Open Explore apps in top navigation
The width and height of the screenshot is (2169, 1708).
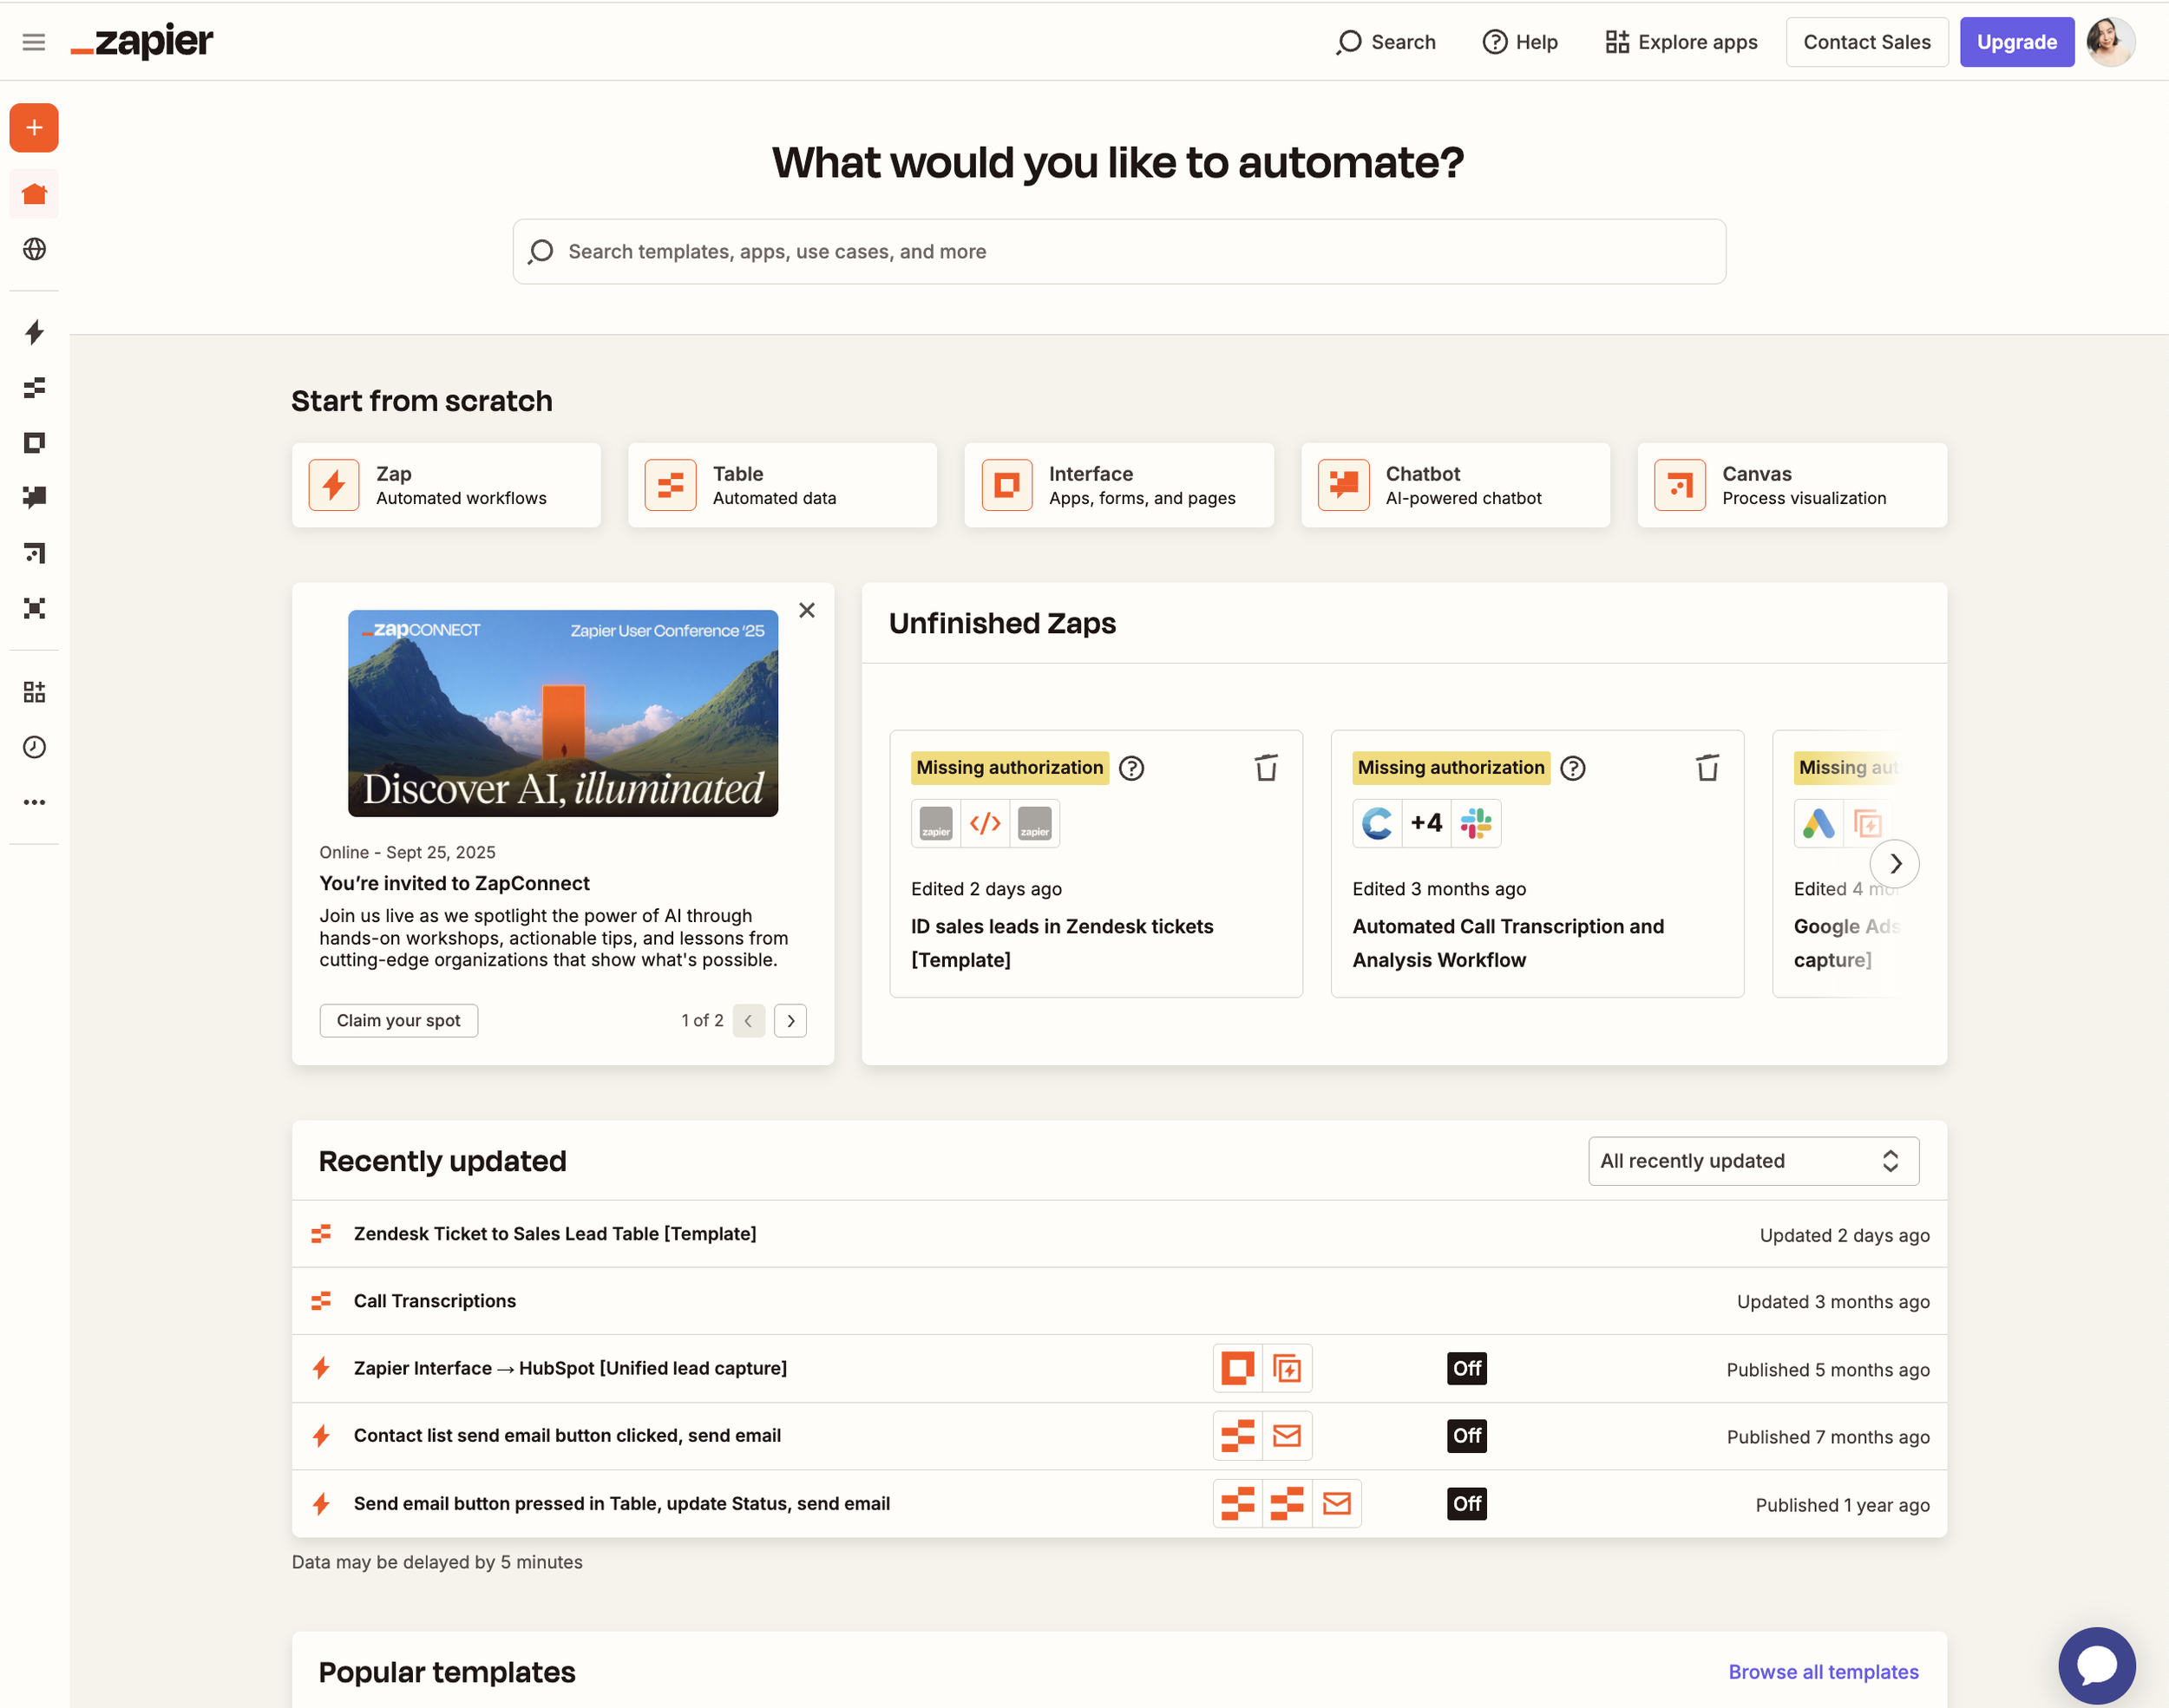click(x=1681, y=42)
